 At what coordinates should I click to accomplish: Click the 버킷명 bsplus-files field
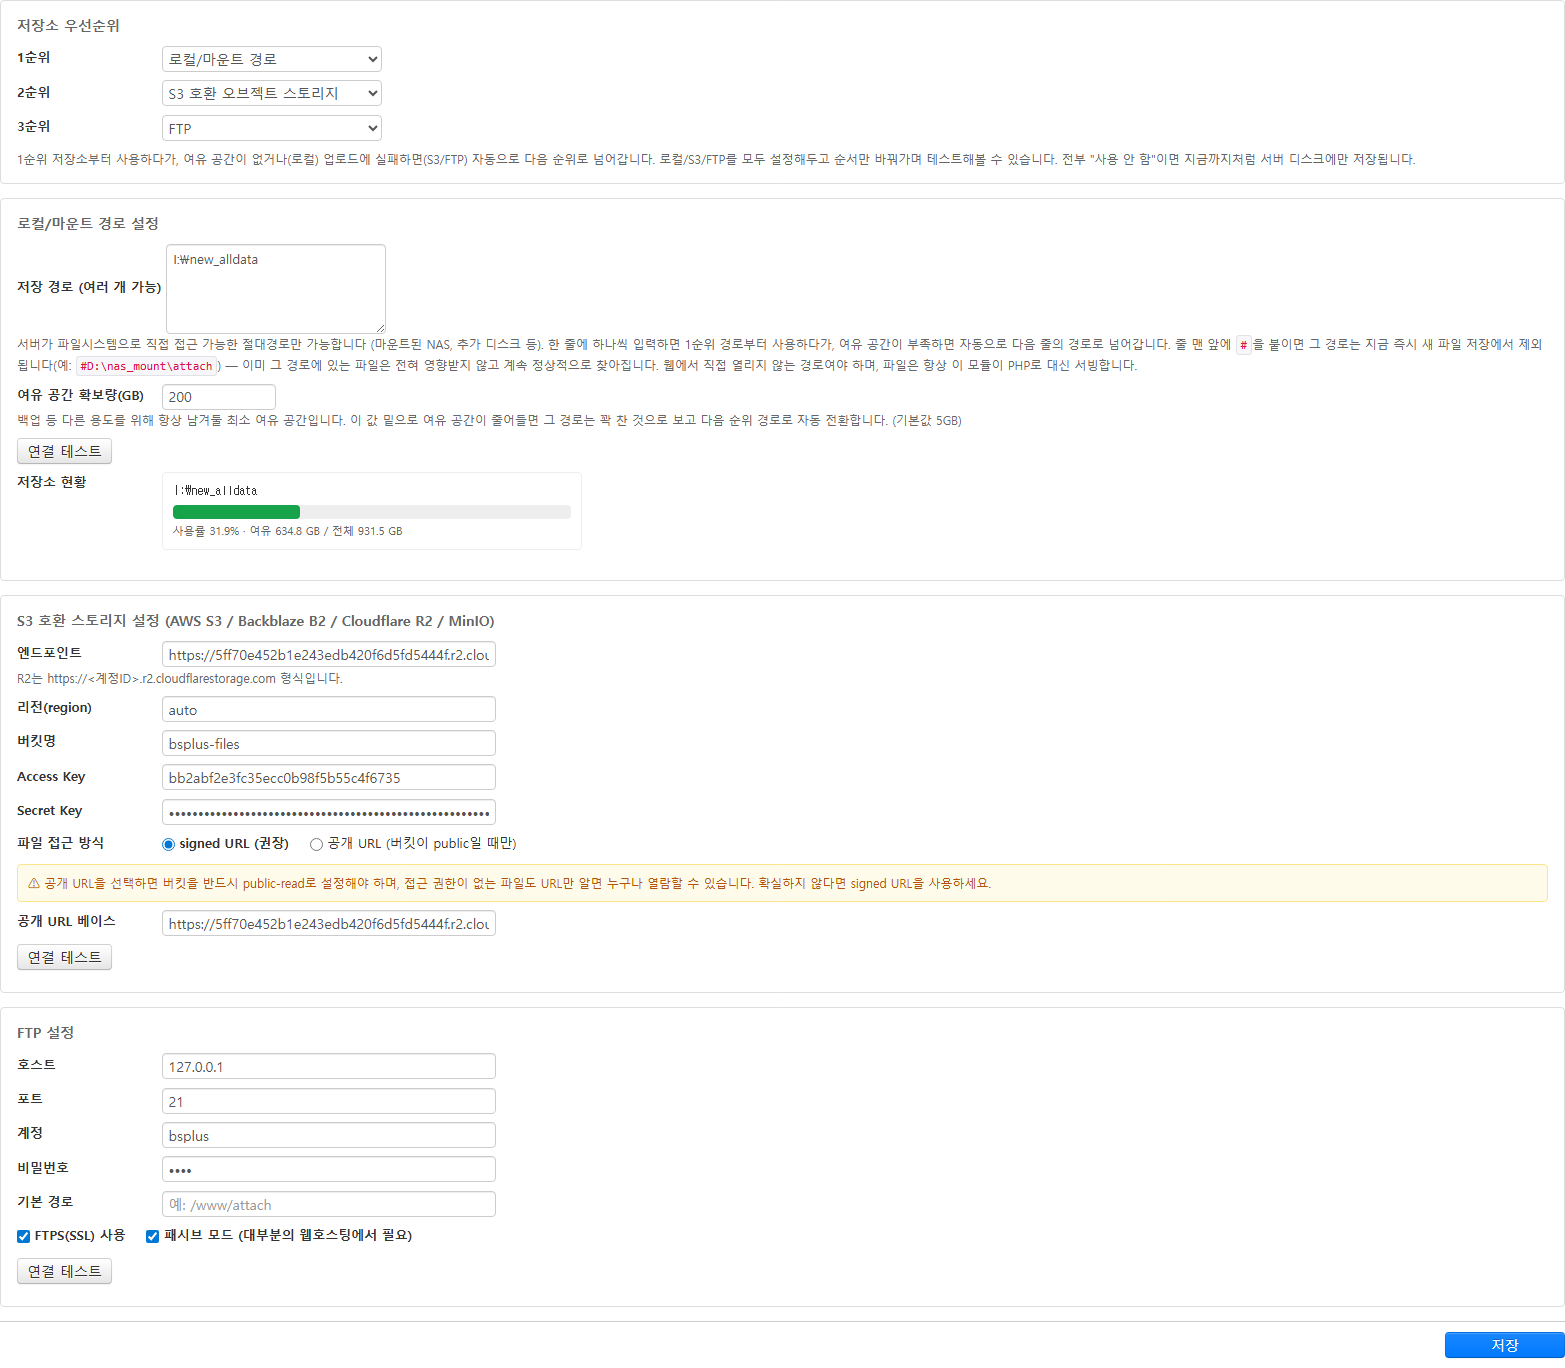pyautogui.click(x=328, y=743)
